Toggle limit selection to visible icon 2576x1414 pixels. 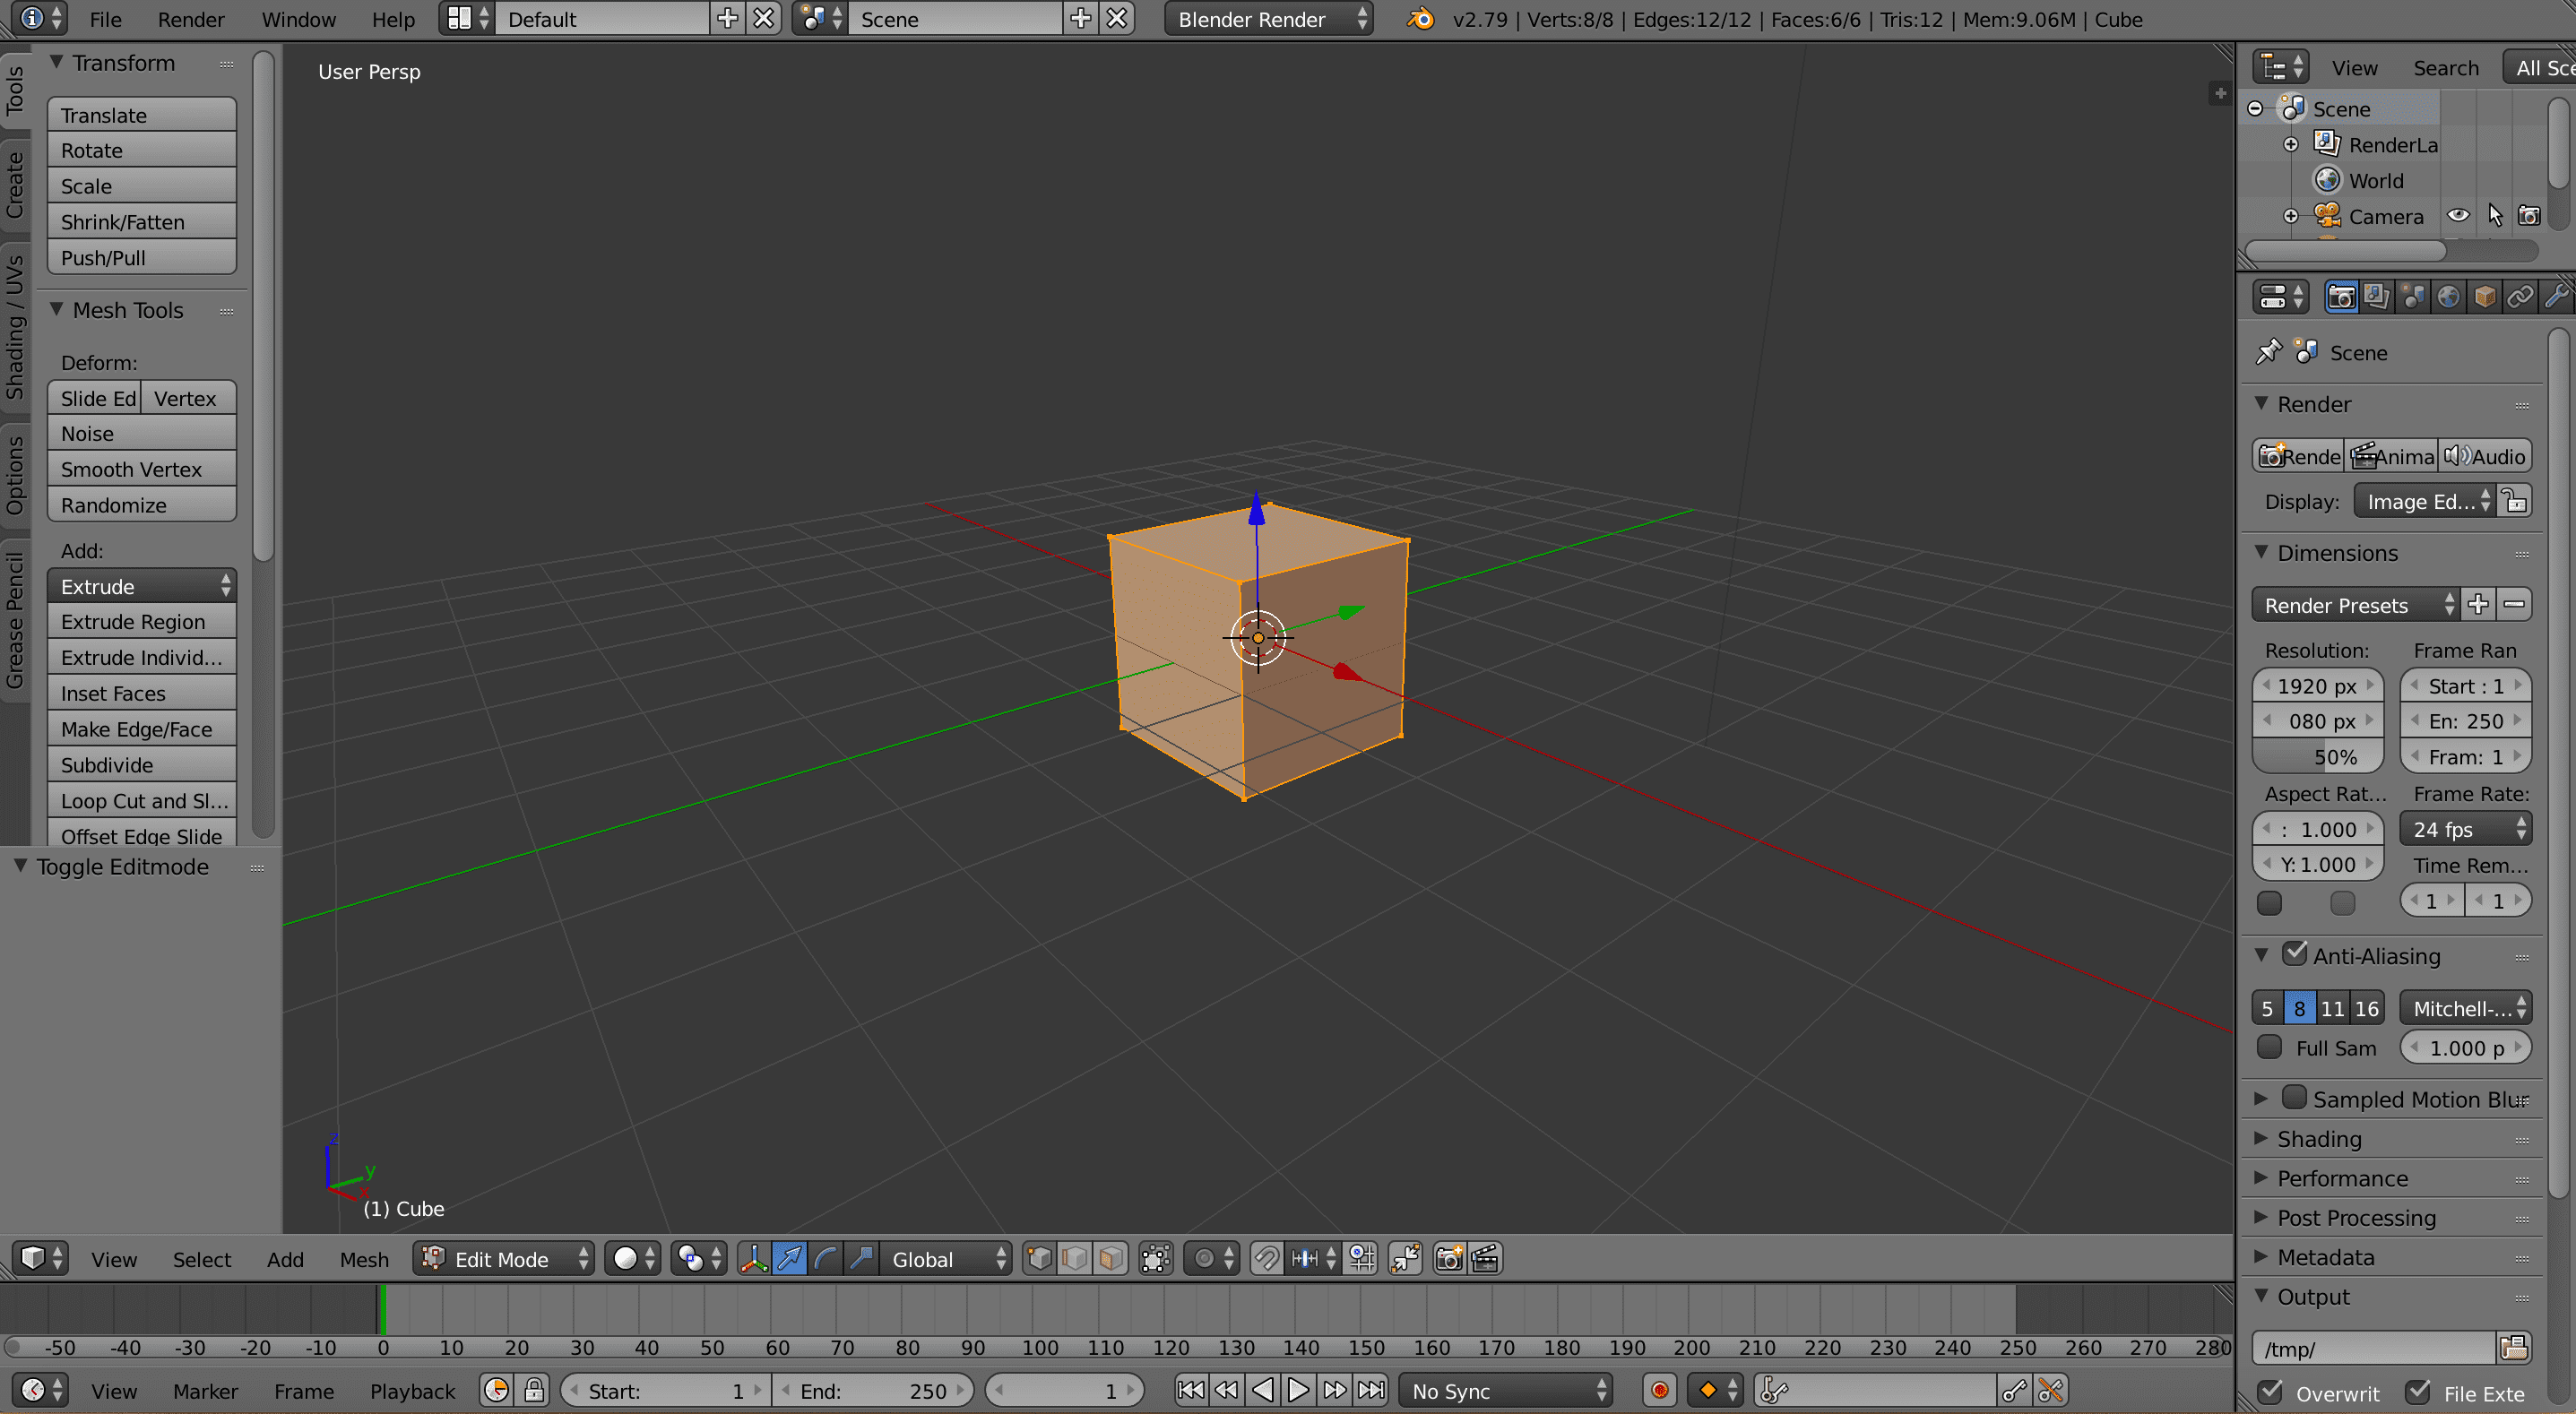pyautogui.click(x=1156, y=1258)
